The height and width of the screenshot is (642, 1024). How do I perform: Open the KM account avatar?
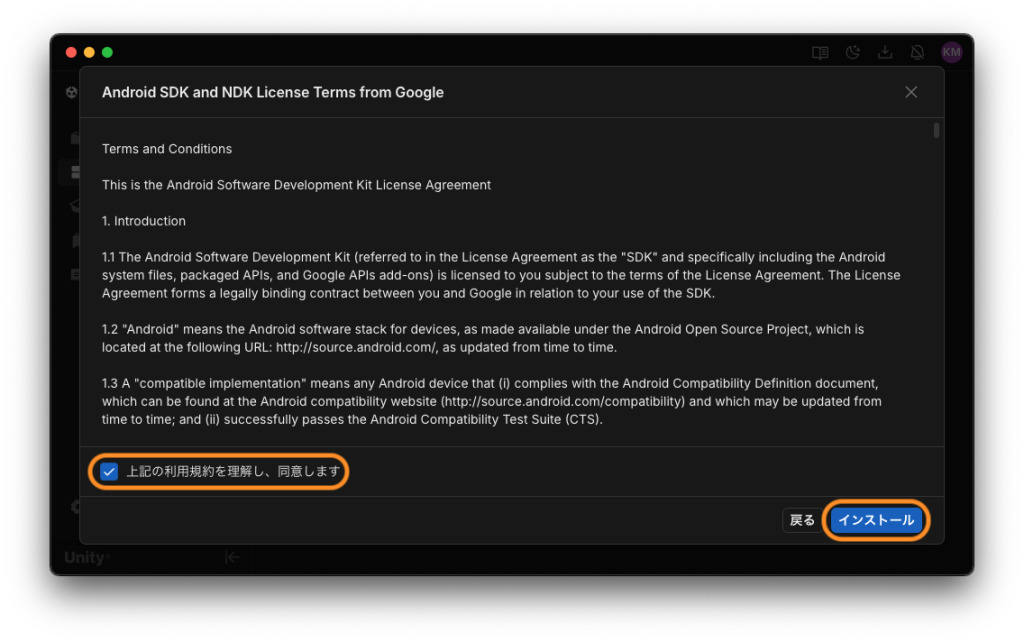point(952,52)
